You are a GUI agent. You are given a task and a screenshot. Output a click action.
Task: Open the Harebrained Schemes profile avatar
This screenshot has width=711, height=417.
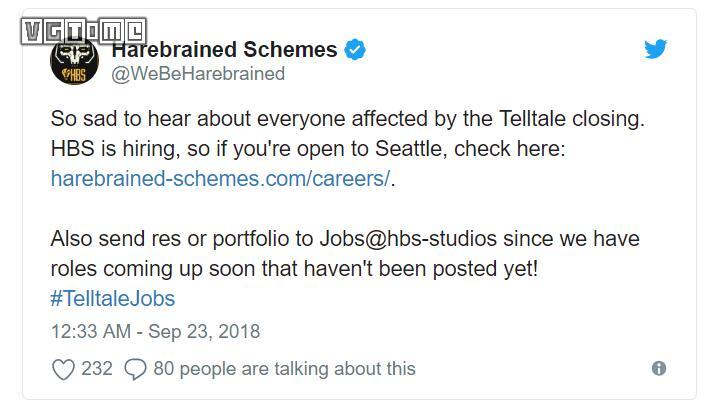tap(74, 60)
